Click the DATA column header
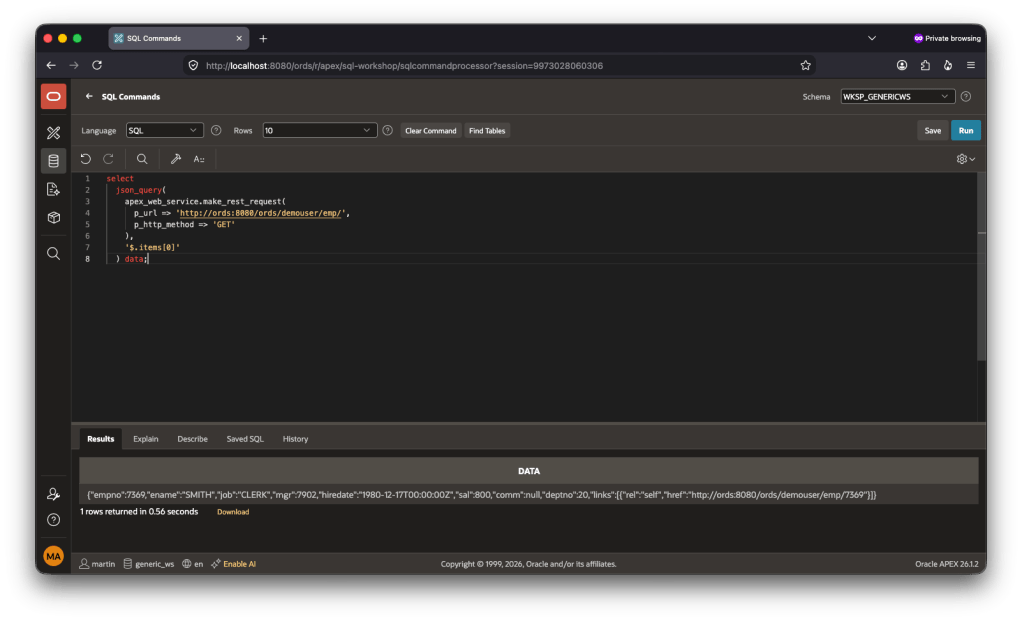Viewport: 1022px width, 621px height. point(529,470)
